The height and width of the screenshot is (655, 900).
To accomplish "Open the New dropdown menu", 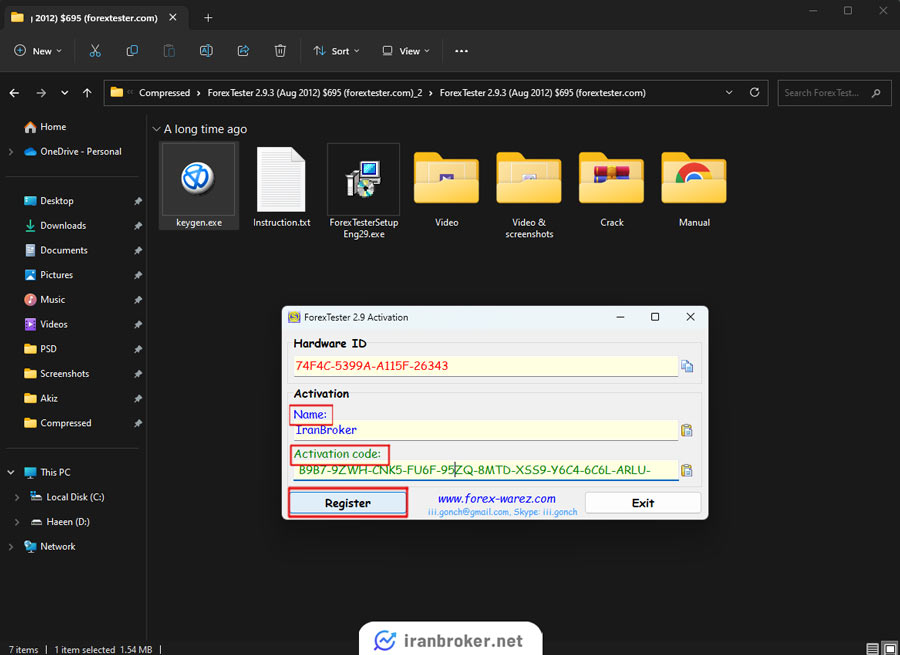I will tap(38, 51).
